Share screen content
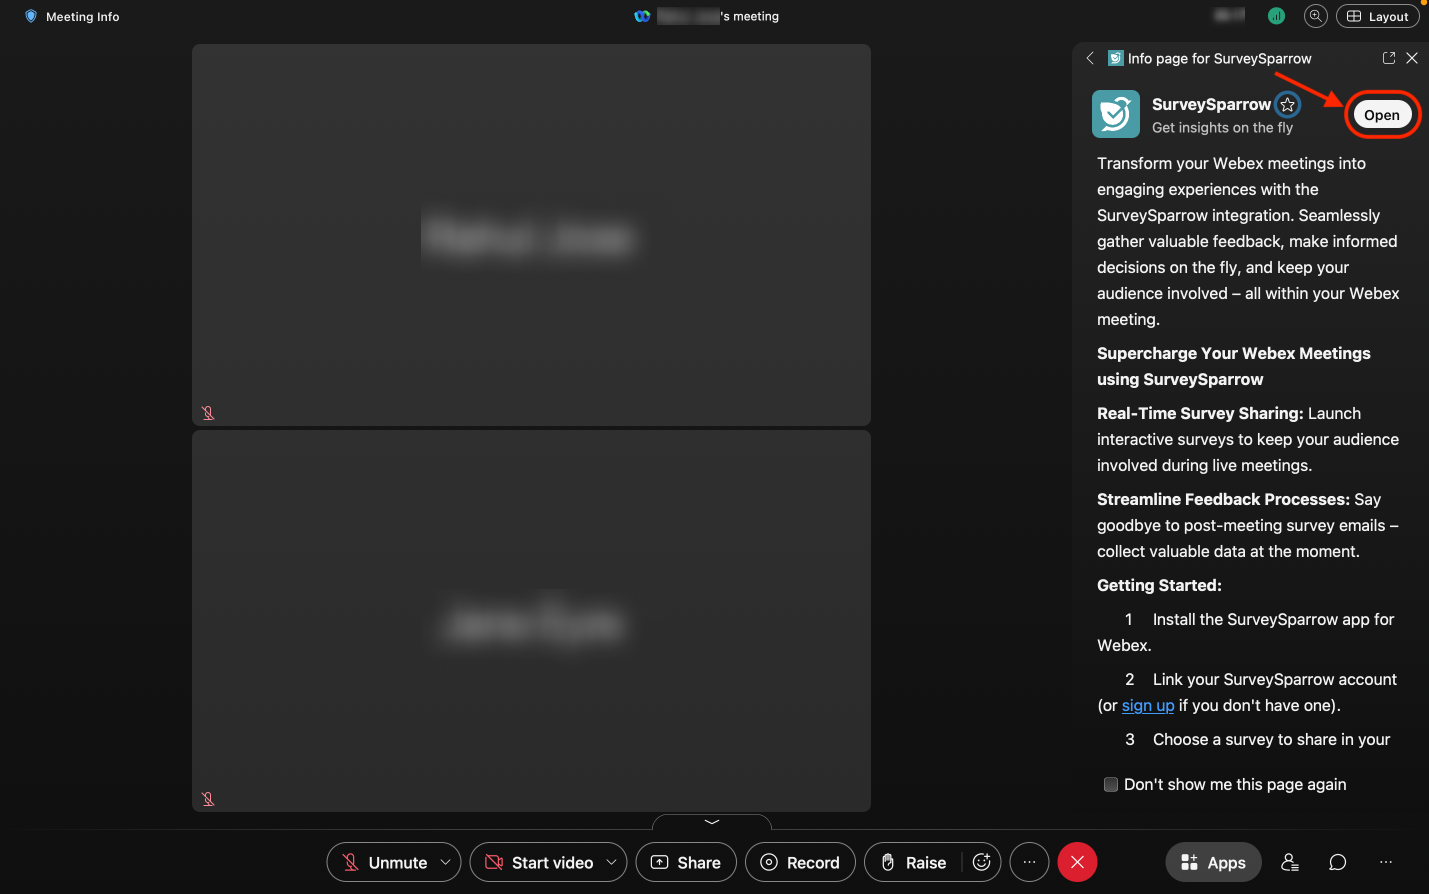This screenshot has width=1429, height=894. pos(686,862)
